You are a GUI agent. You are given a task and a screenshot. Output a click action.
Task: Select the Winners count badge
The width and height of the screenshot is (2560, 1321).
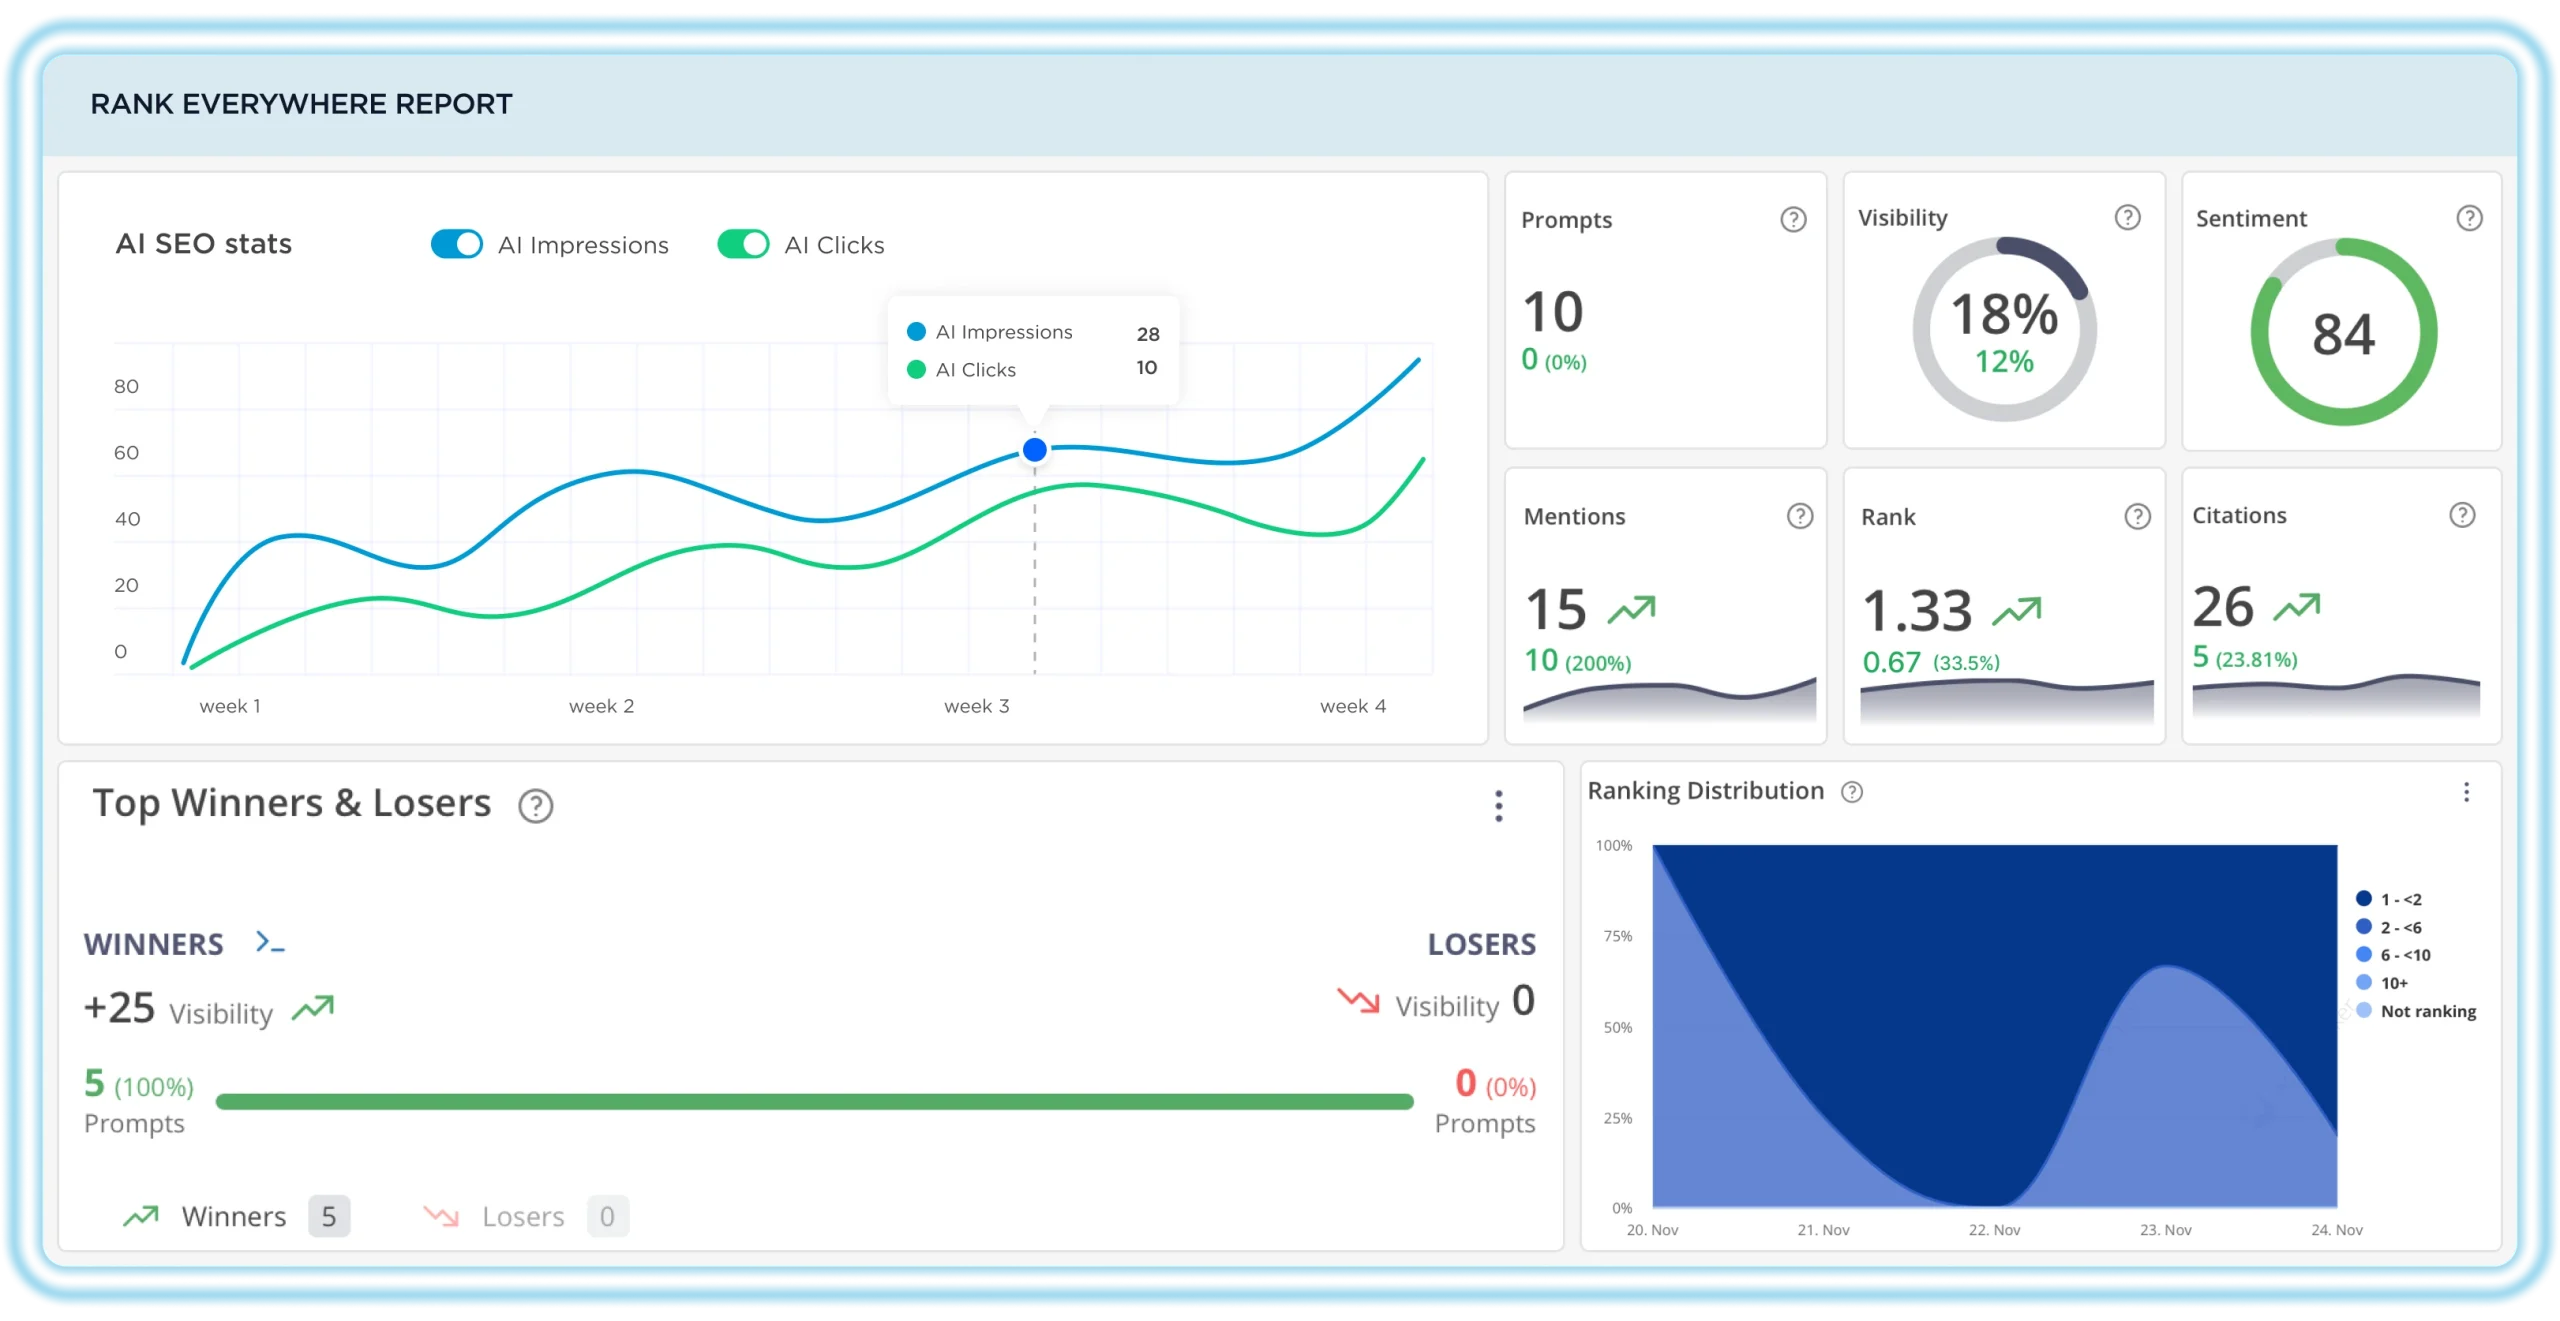point(329,1216)
